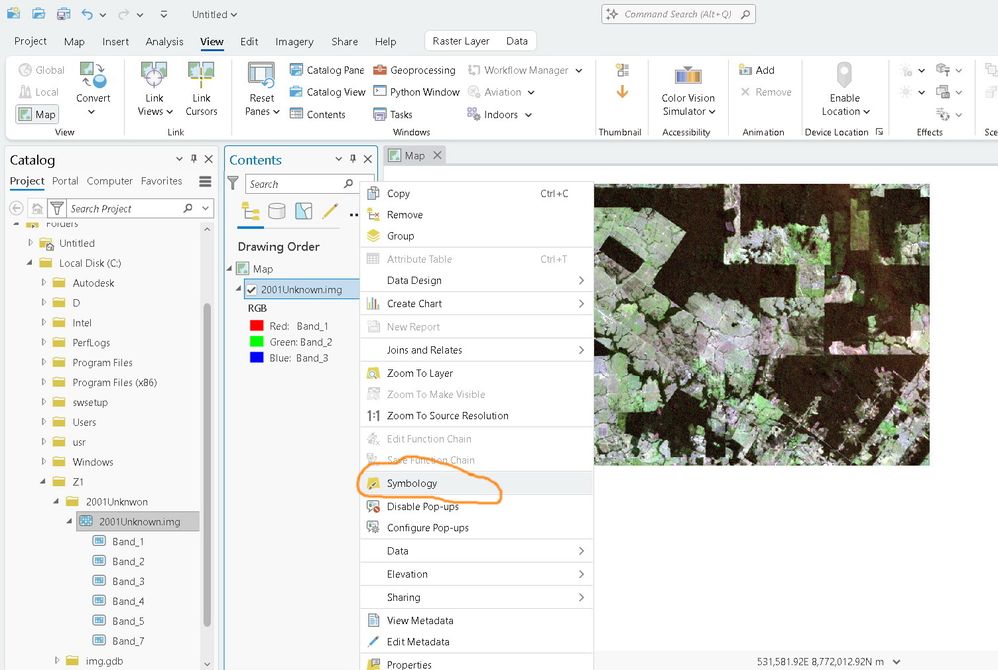
Task: Close the Map view tab
Action: [437, 155]
